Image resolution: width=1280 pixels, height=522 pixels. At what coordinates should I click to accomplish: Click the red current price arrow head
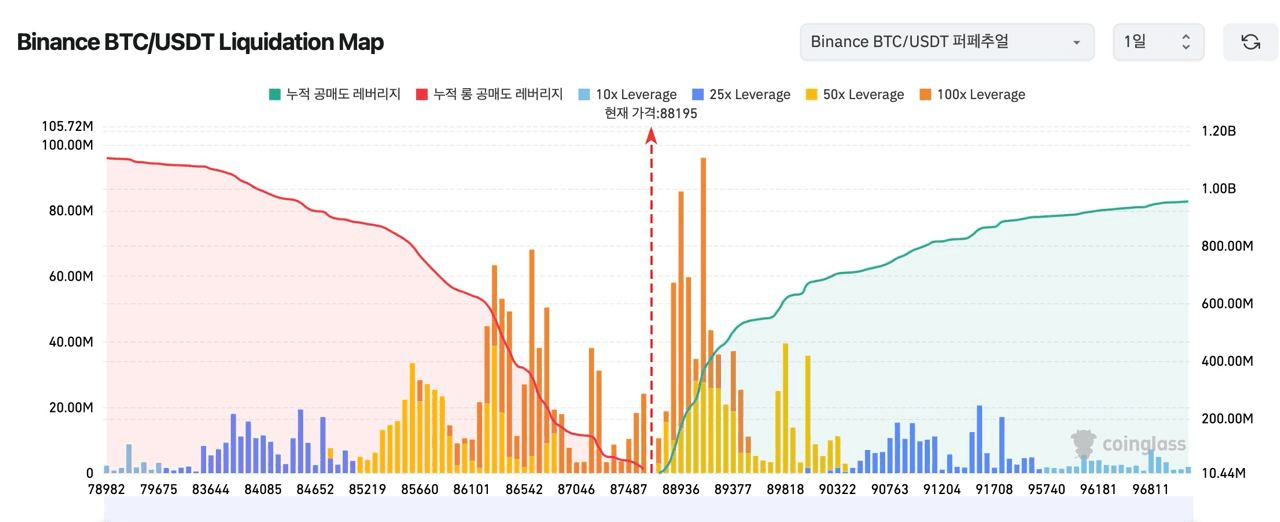pos(652,134)
